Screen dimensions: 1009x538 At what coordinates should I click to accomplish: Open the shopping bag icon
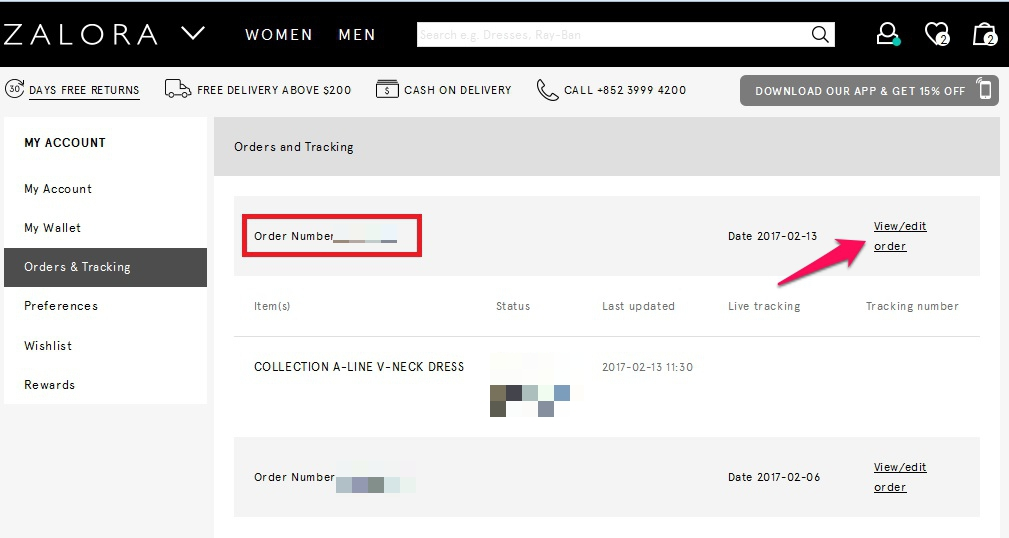[x=985, y=34]
